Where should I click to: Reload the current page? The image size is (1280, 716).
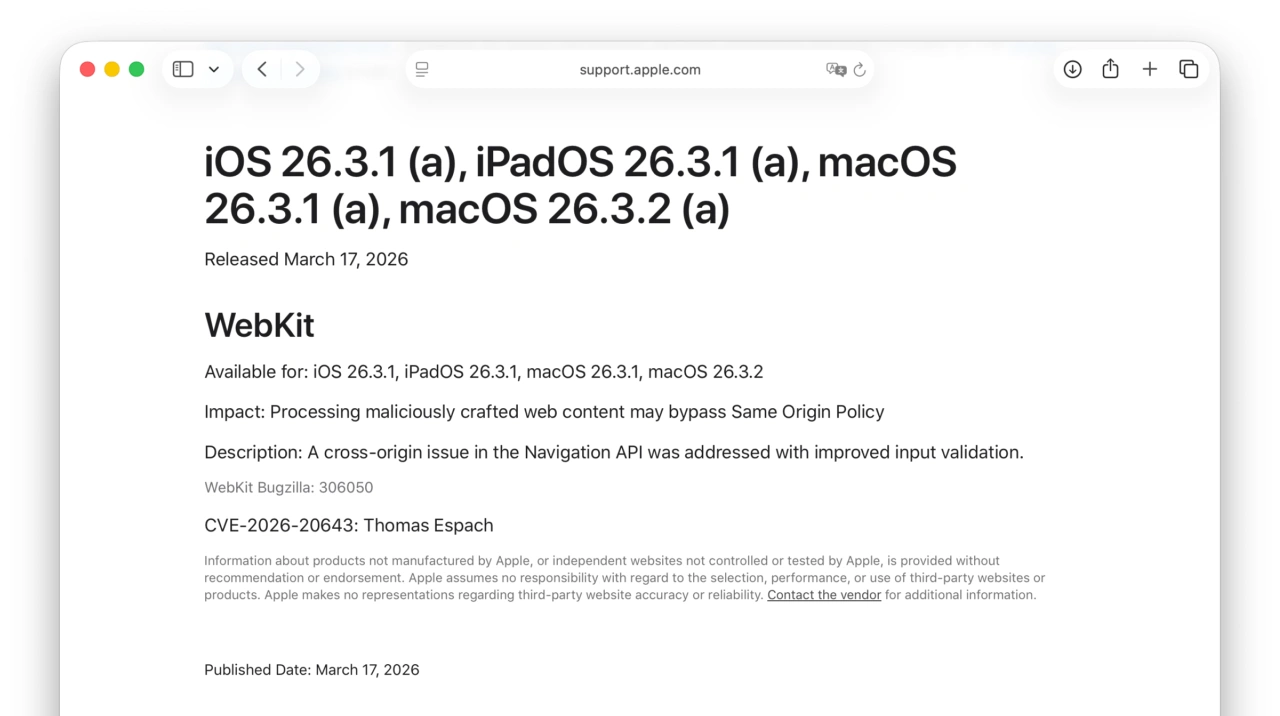860,69
